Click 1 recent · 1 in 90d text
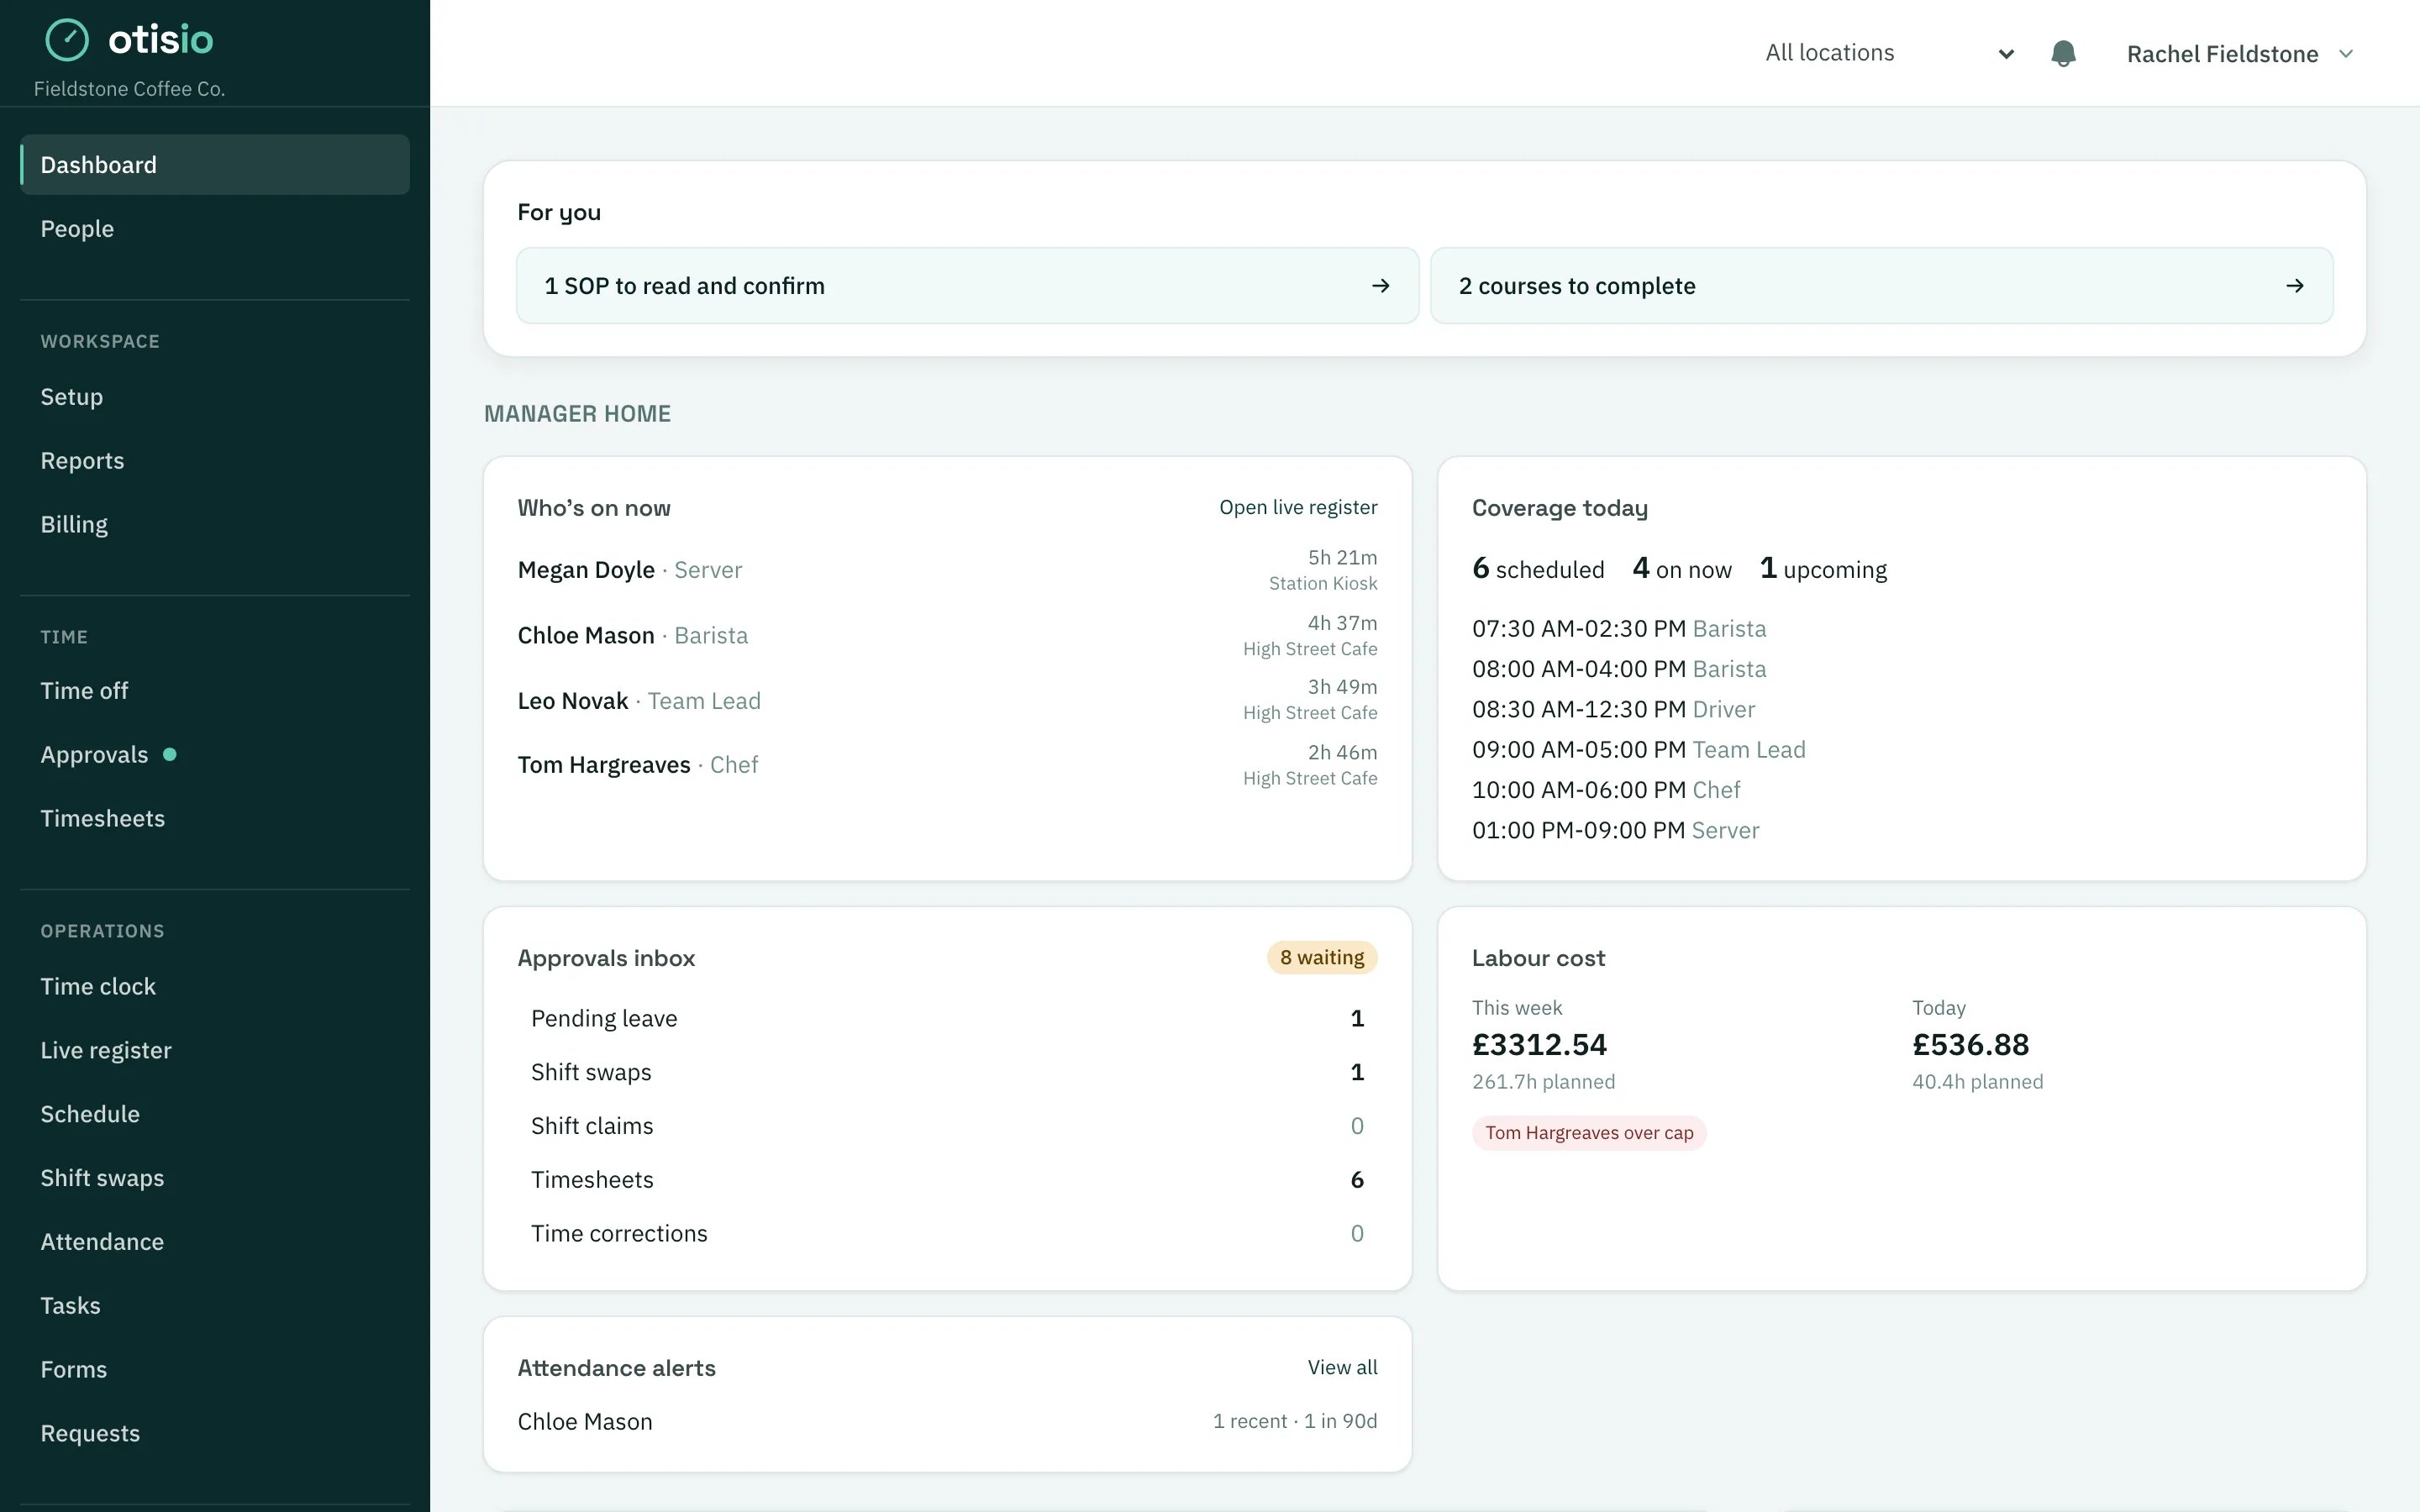2420x1512 pixels. 1295,1422
